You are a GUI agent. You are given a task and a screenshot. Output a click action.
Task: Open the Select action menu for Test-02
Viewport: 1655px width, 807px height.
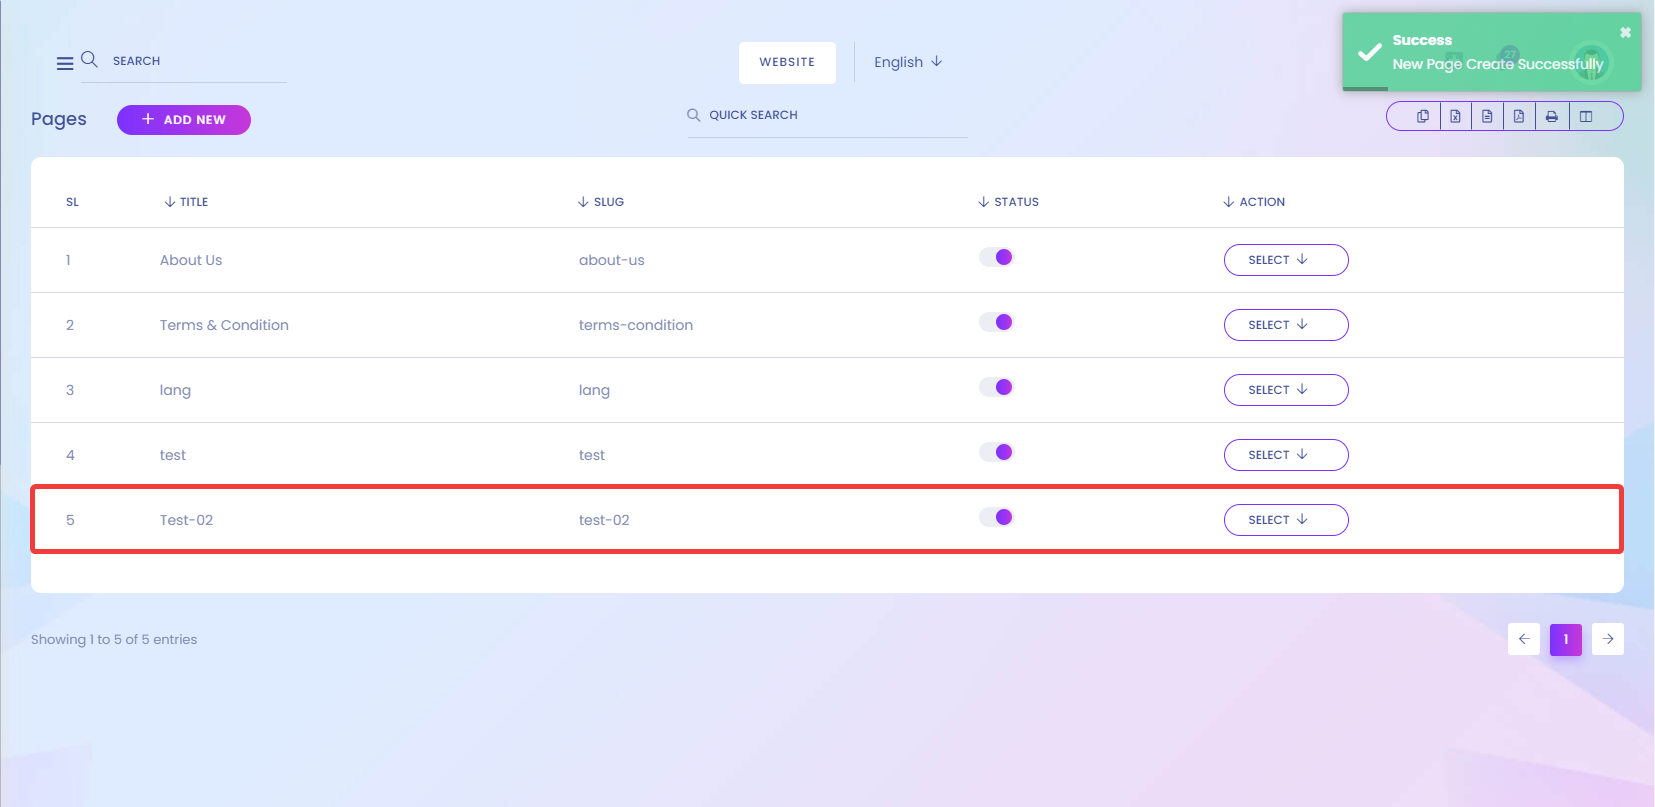point(1286,520)
